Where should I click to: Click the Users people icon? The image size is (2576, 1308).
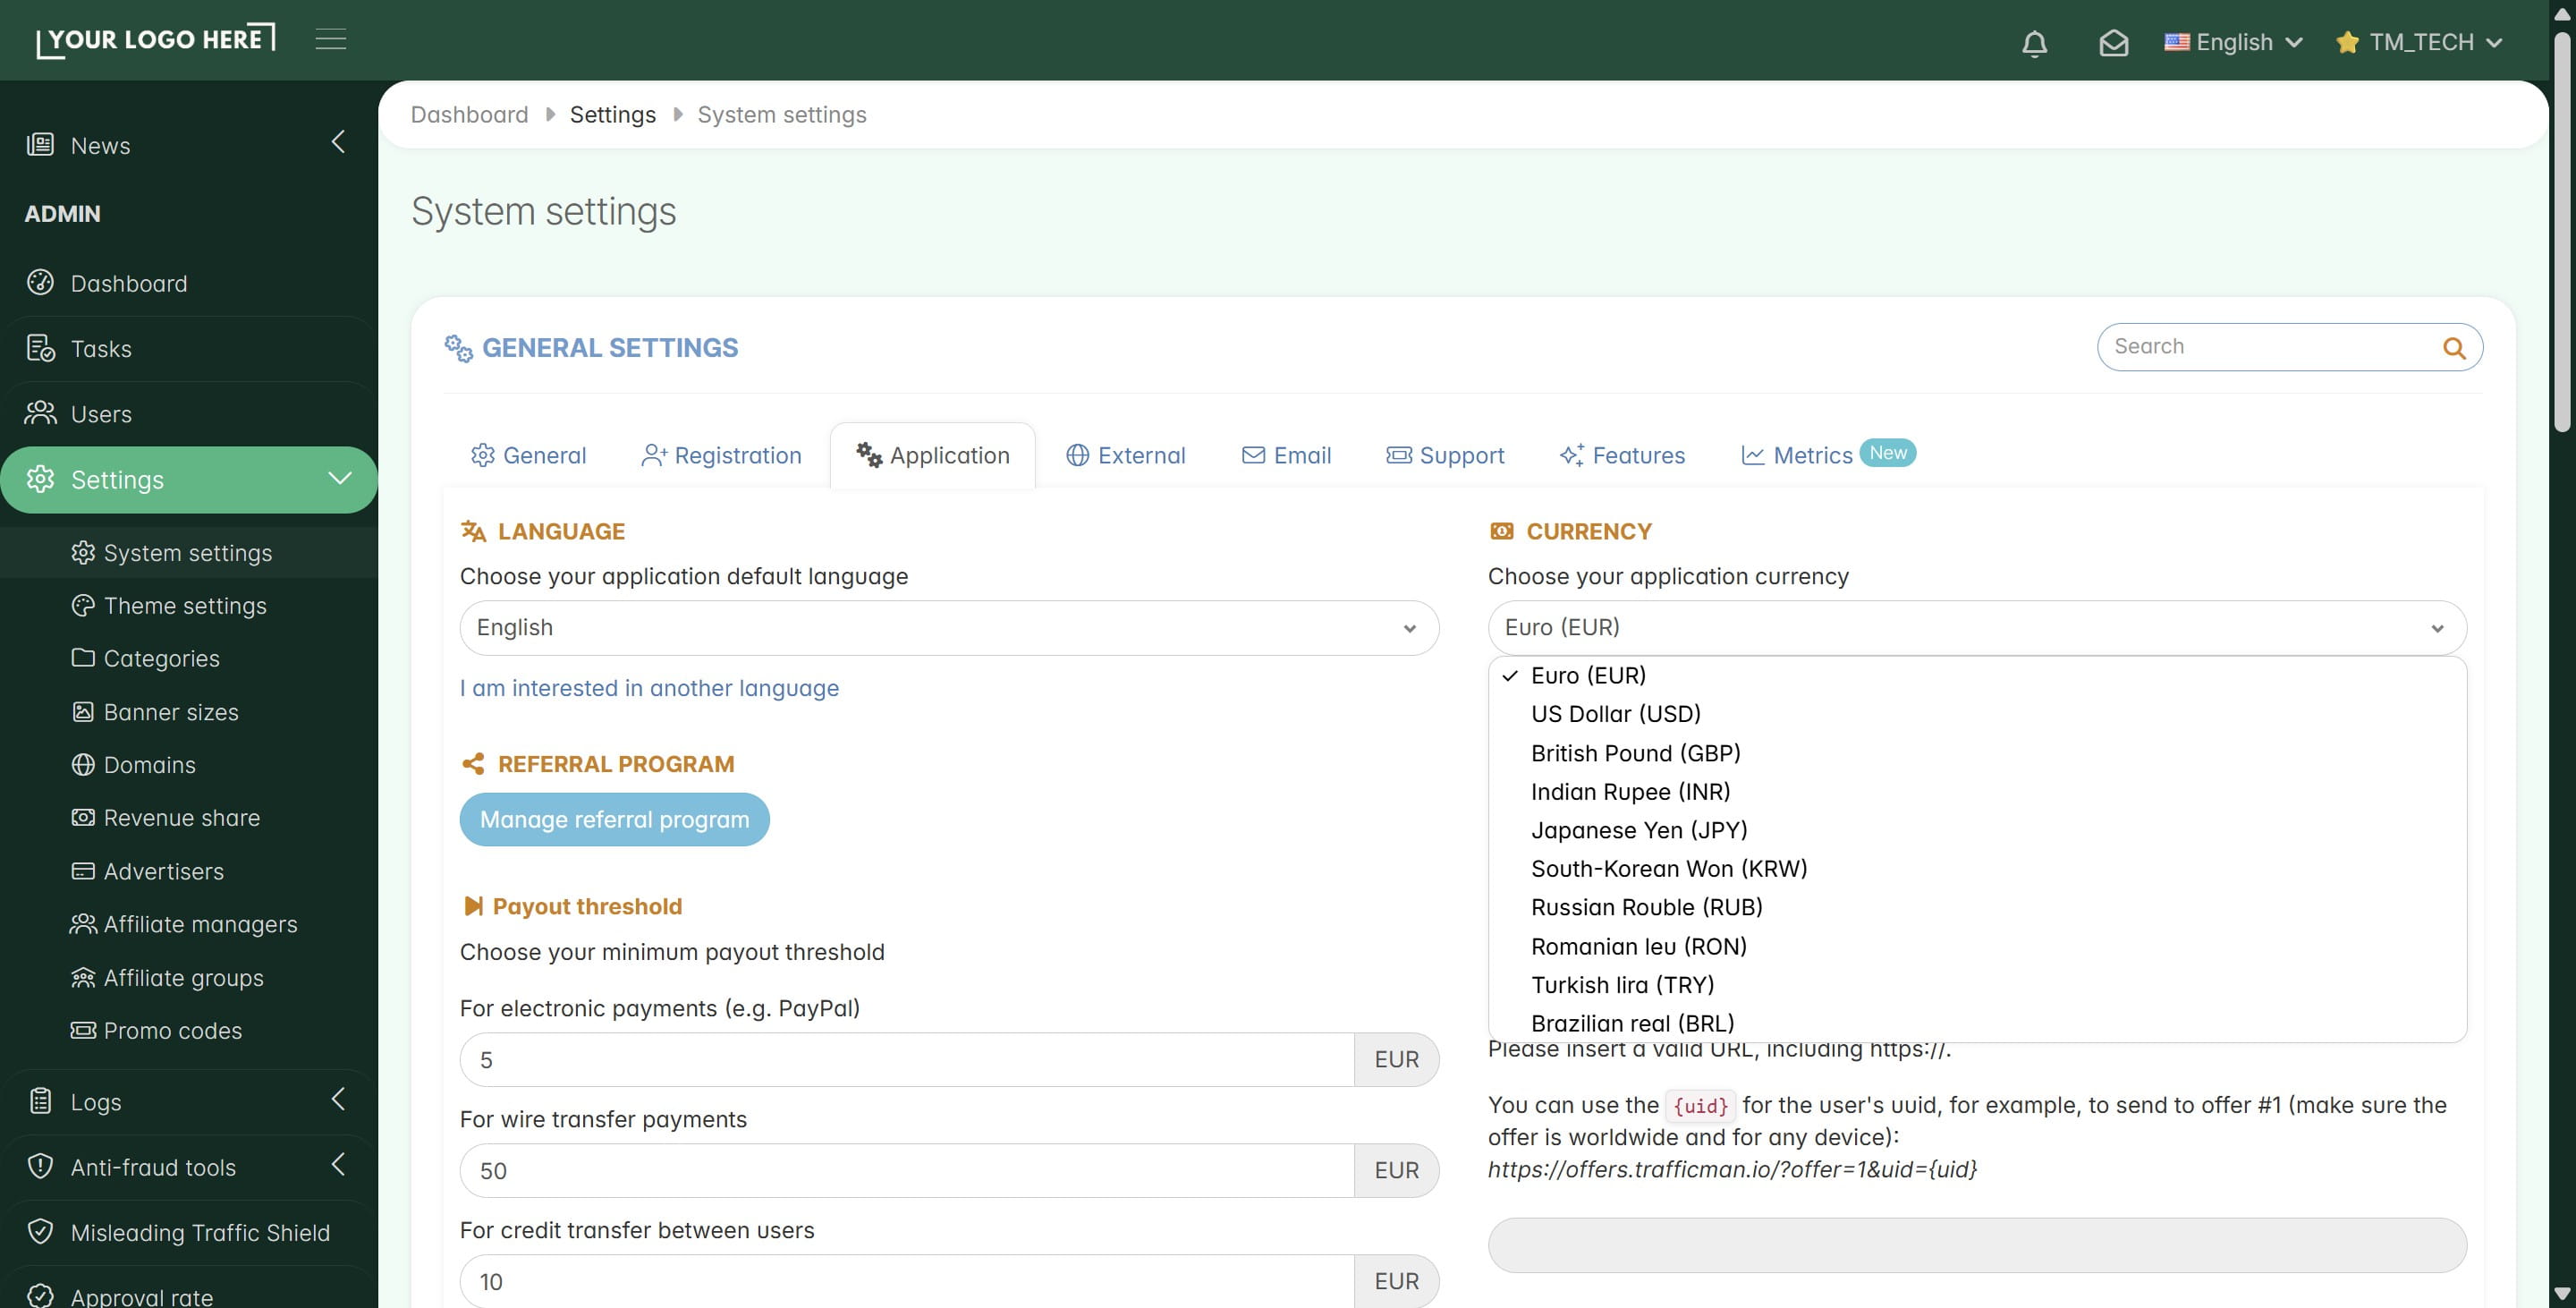click(x=40, y=412)
